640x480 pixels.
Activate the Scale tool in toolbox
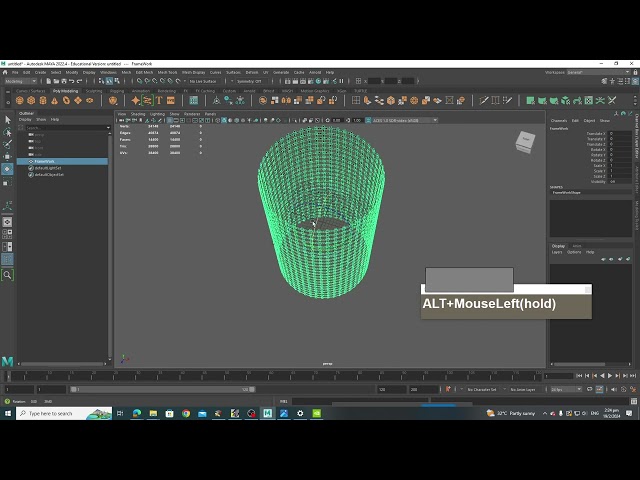point(8,182)
